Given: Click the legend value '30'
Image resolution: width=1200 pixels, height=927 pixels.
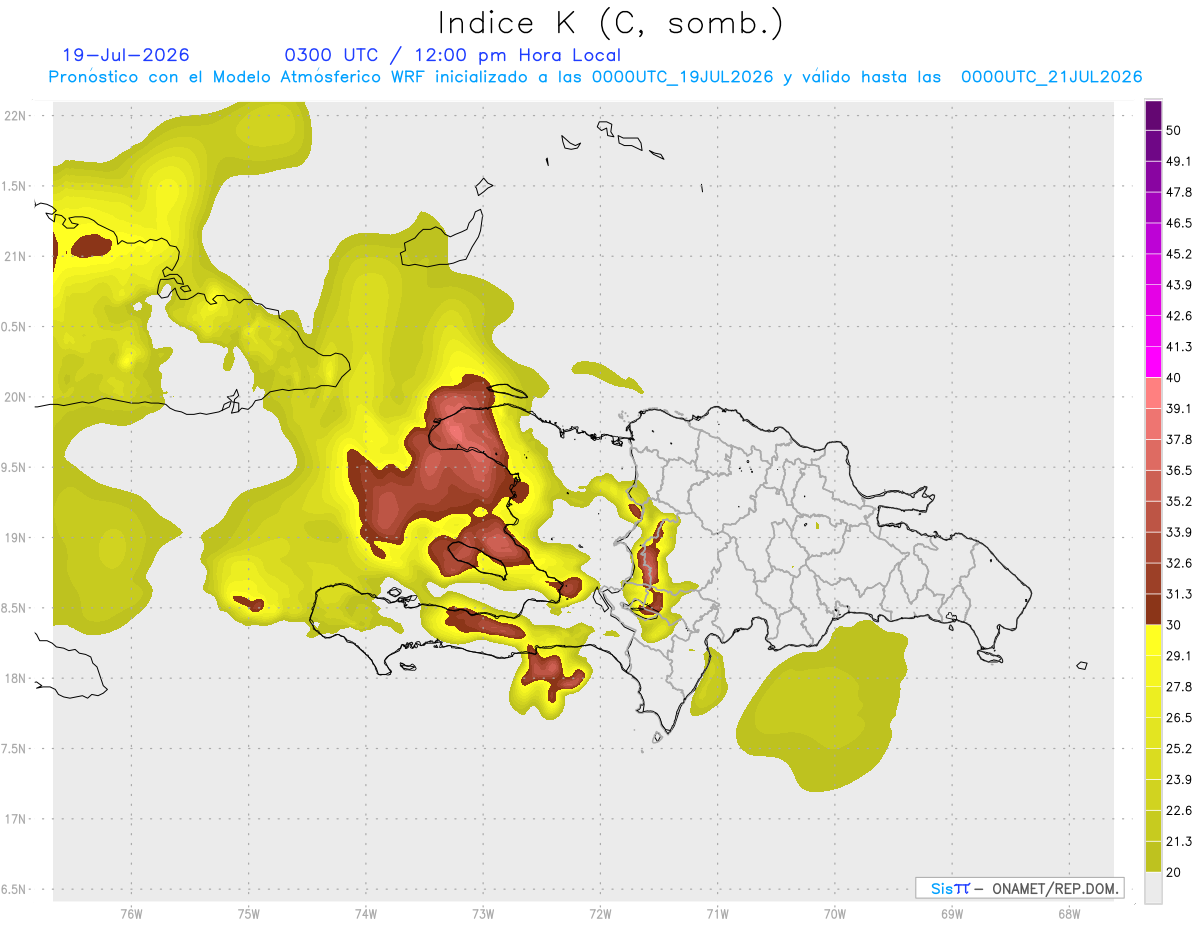Looking at the screenshot, I should click(1174, 625).
